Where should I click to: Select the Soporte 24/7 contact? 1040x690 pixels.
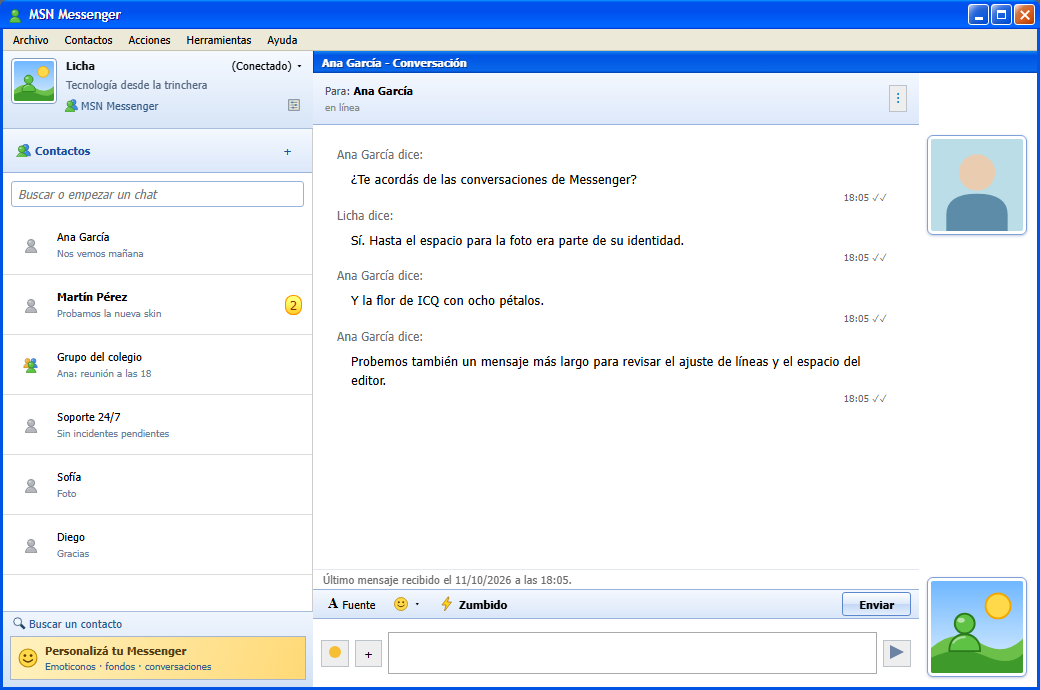[158, 425]
